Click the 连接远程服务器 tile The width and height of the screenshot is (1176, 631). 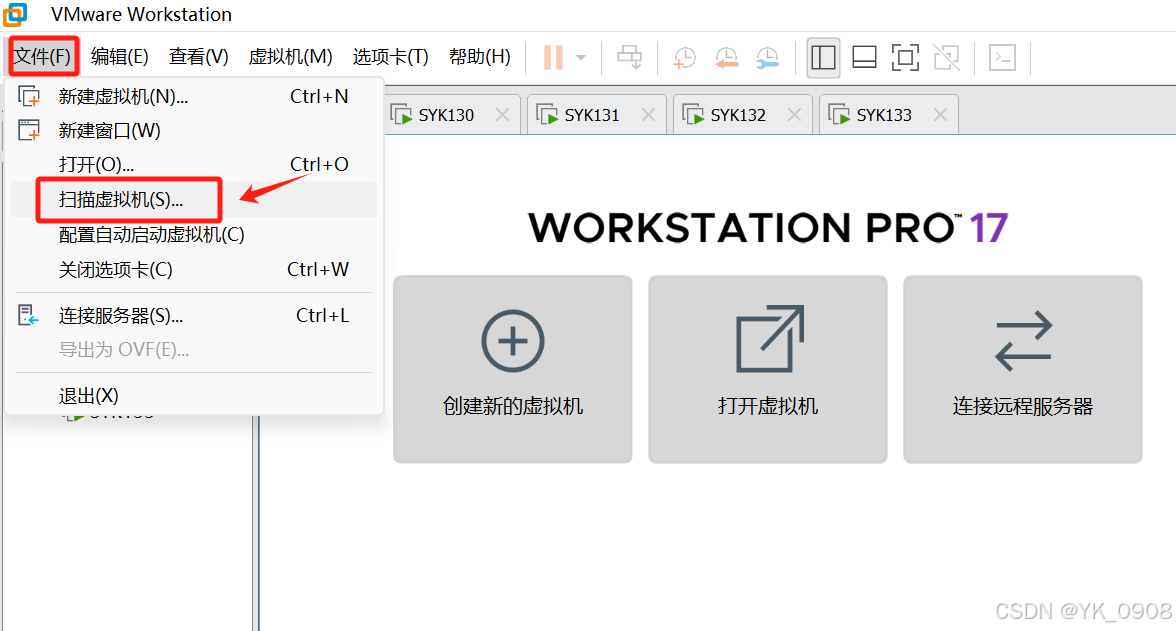pyautogui.click(x=1023, y=369)
